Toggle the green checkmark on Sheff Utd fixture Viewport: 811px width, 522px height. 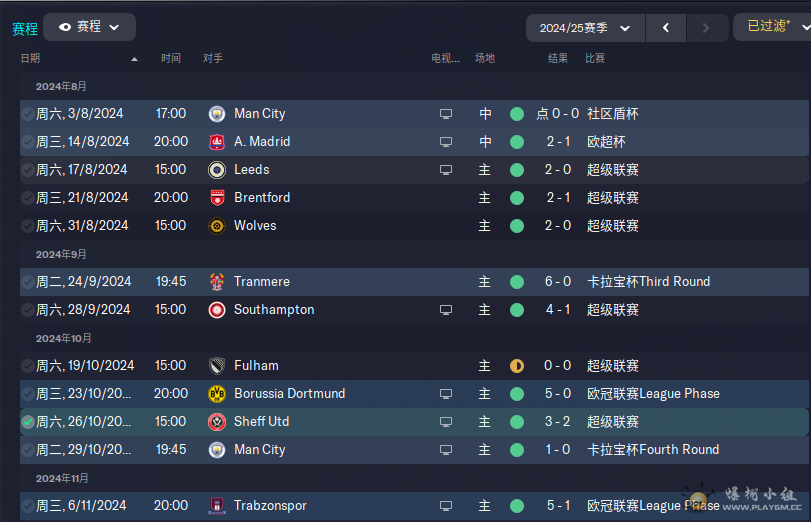click(28, 422)
